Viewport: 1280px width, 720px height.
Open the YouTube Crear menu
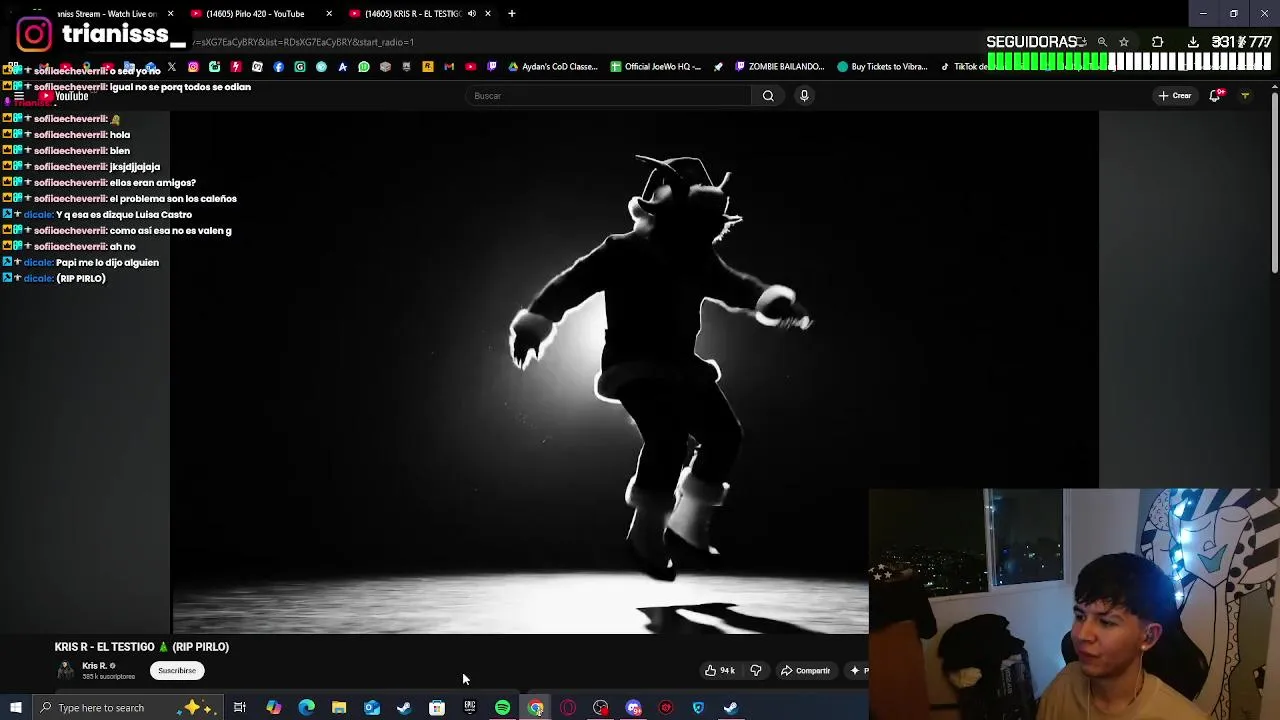[1175, 96]
